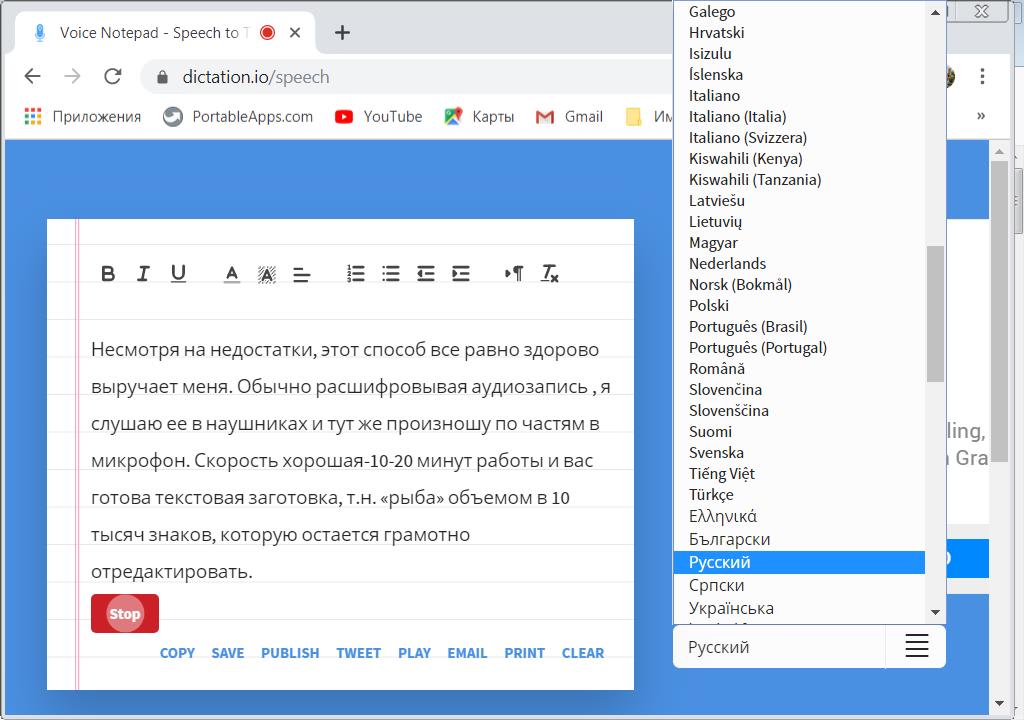Toggle underline formatting
Viewport: 1024px width, 720px height.
(x=179, y=273)
